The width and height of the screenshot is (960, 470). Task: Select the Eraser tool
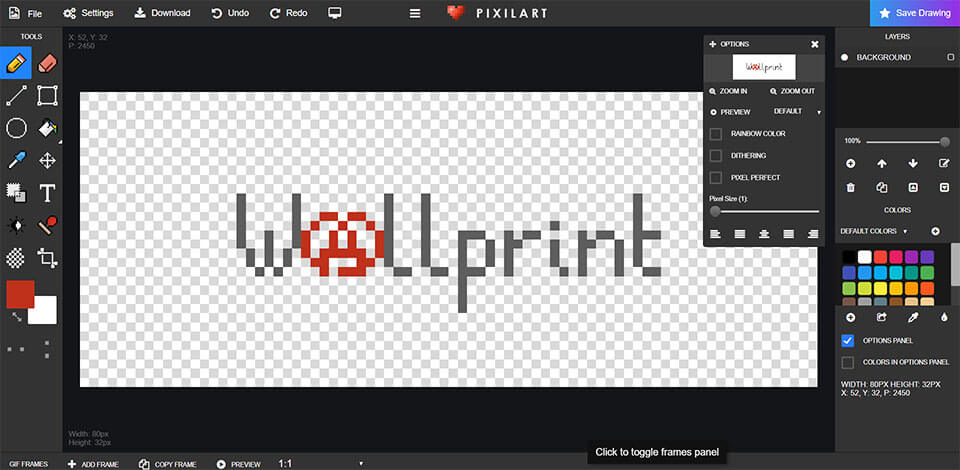(47, 63)
